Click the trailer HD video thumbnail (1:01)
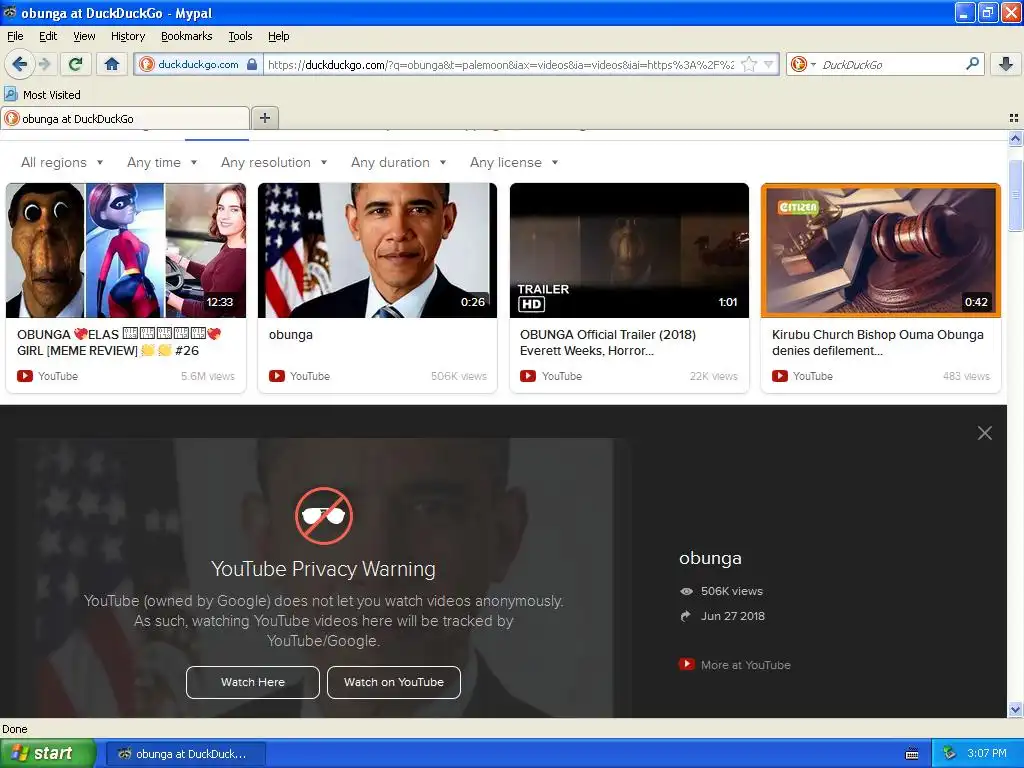The height and width of the screenshot is (768, 1024). (629, 251)
